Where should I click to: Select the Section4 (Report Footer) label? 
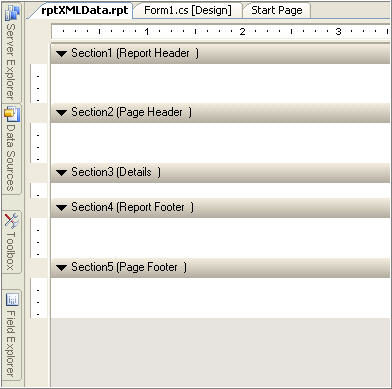[x=133, y=207]
